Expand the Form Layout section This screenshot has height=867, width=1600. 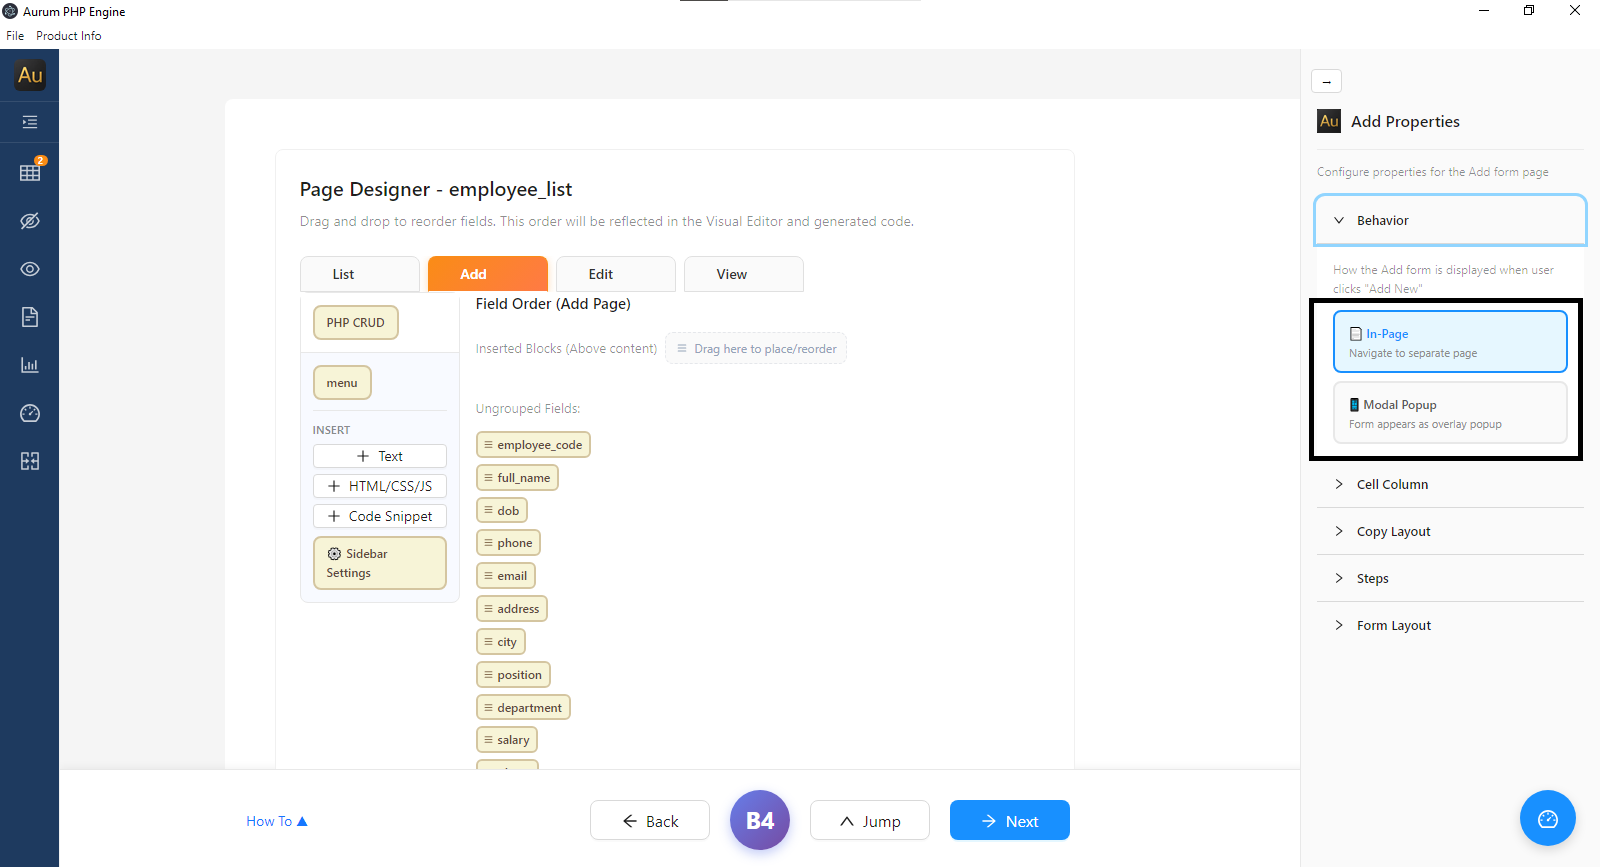point(1450,625)
